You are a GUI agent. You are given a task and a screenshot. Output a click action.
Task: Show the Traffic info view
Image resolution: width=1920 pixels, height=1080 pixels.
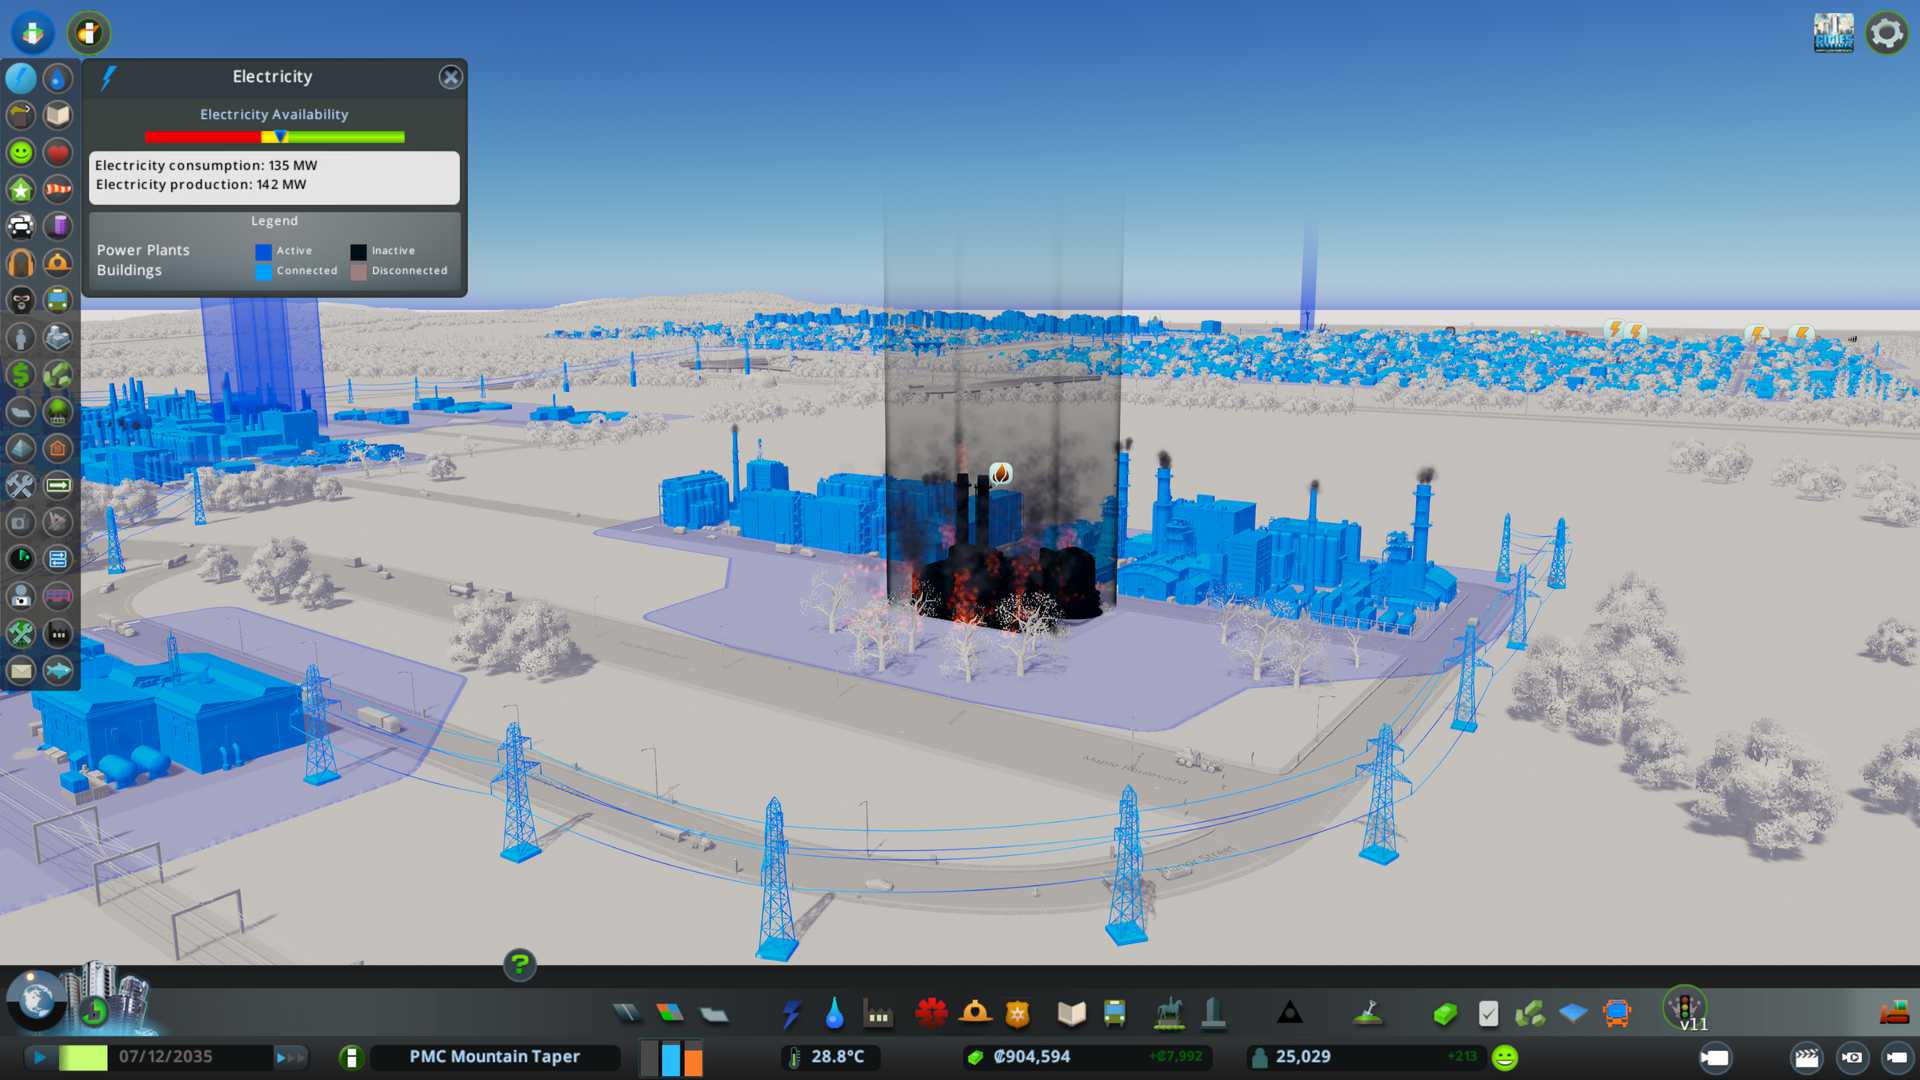(x=21, y=226)
